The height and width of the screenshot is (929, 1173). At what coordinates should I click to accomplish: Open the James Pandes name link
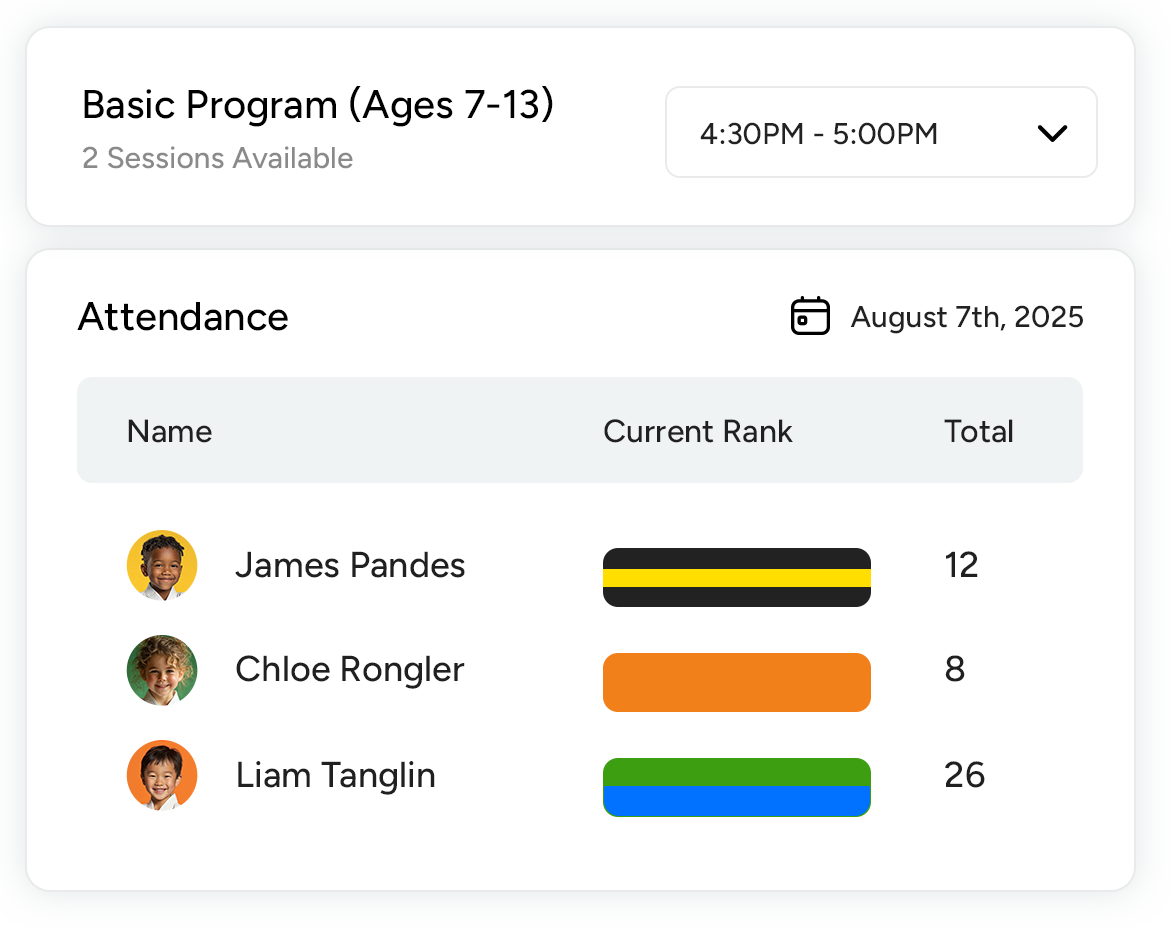tap(350, 565)
